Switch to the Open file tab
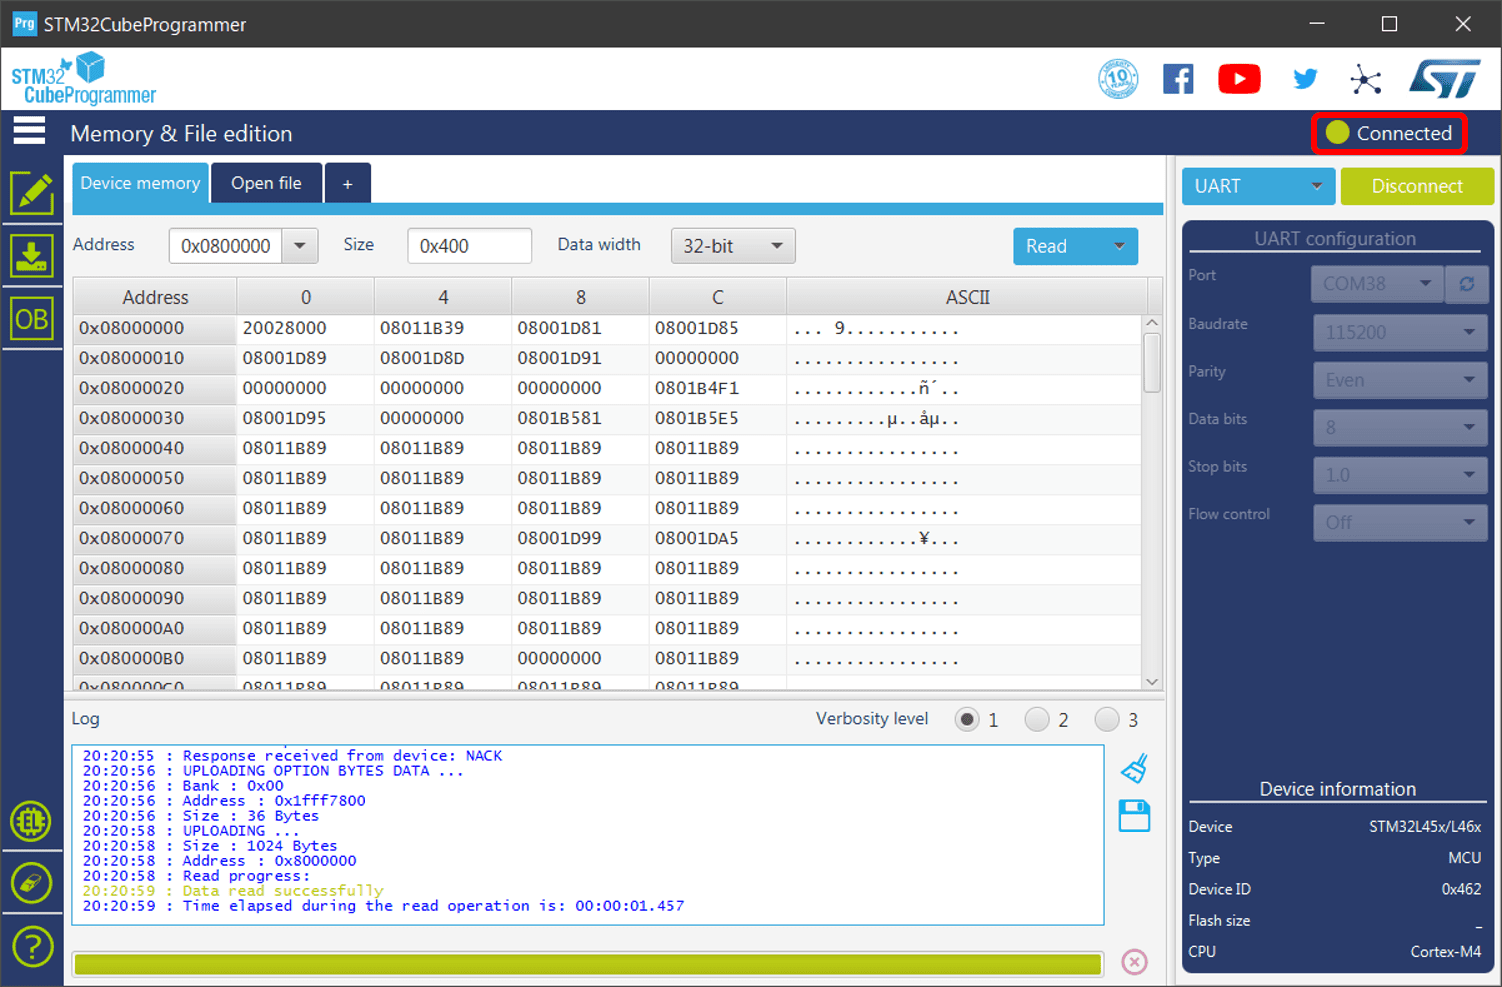Viewport: 1502px width, 987px height. pyautogui.click(x=266, y=183)
